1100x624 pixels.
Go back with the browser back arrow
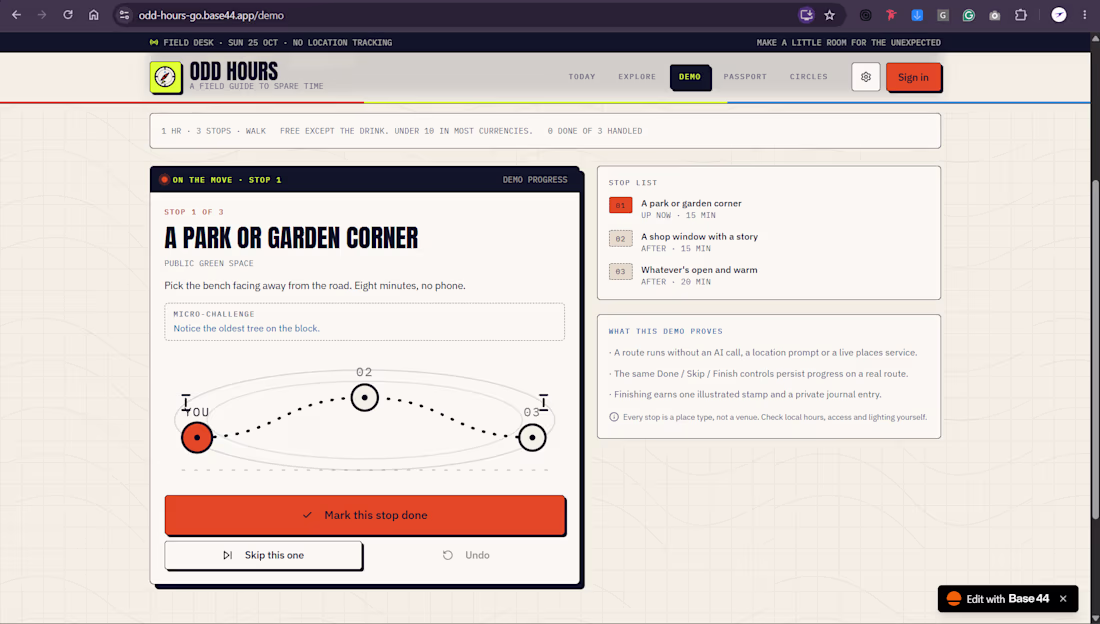[16, 15]
